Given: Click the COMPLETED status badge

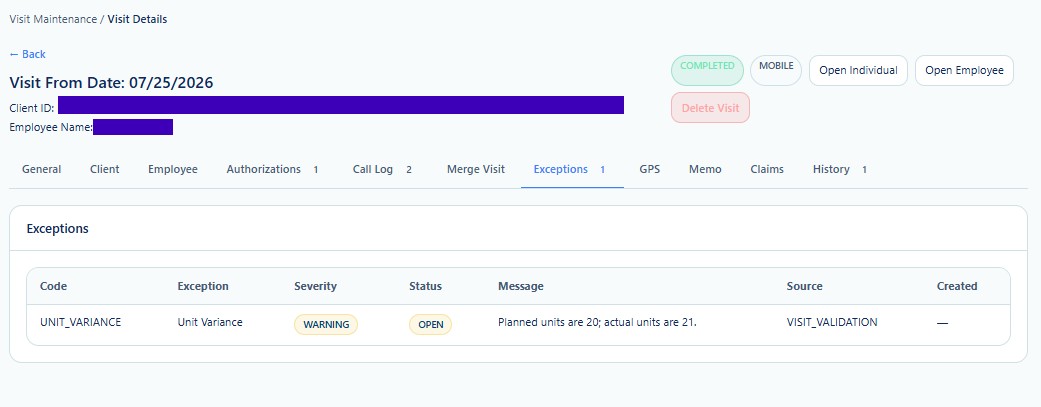Looking at the screenshot, I should pyautogui.click(x=707, y=70).
